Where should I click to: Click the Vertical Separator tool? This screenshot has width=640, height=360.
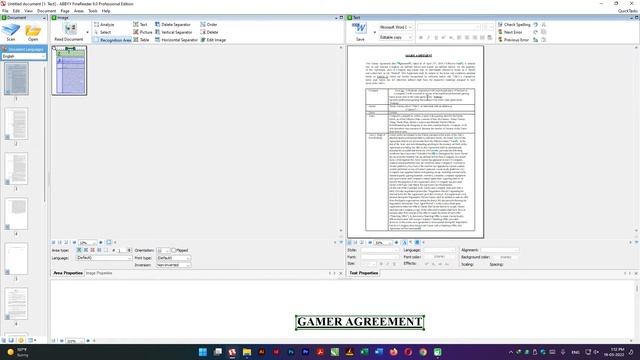(x=173, y=32)
